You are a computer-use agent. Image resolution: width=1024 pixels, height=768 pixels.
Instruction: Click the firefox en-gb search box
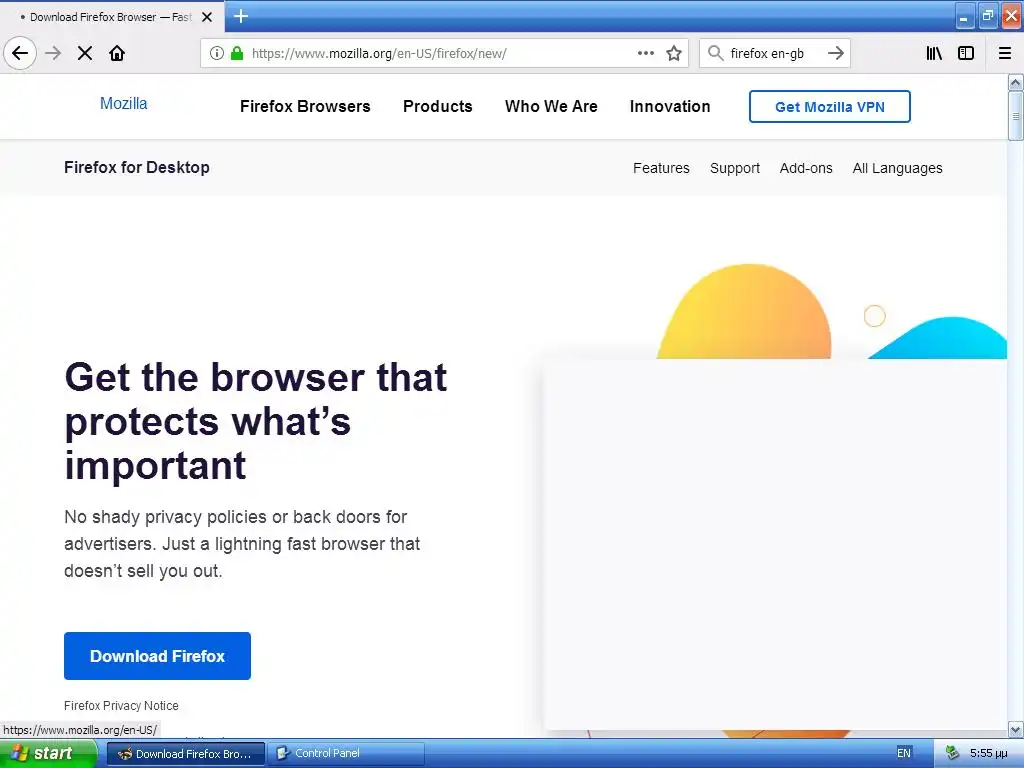pos(775,53)
